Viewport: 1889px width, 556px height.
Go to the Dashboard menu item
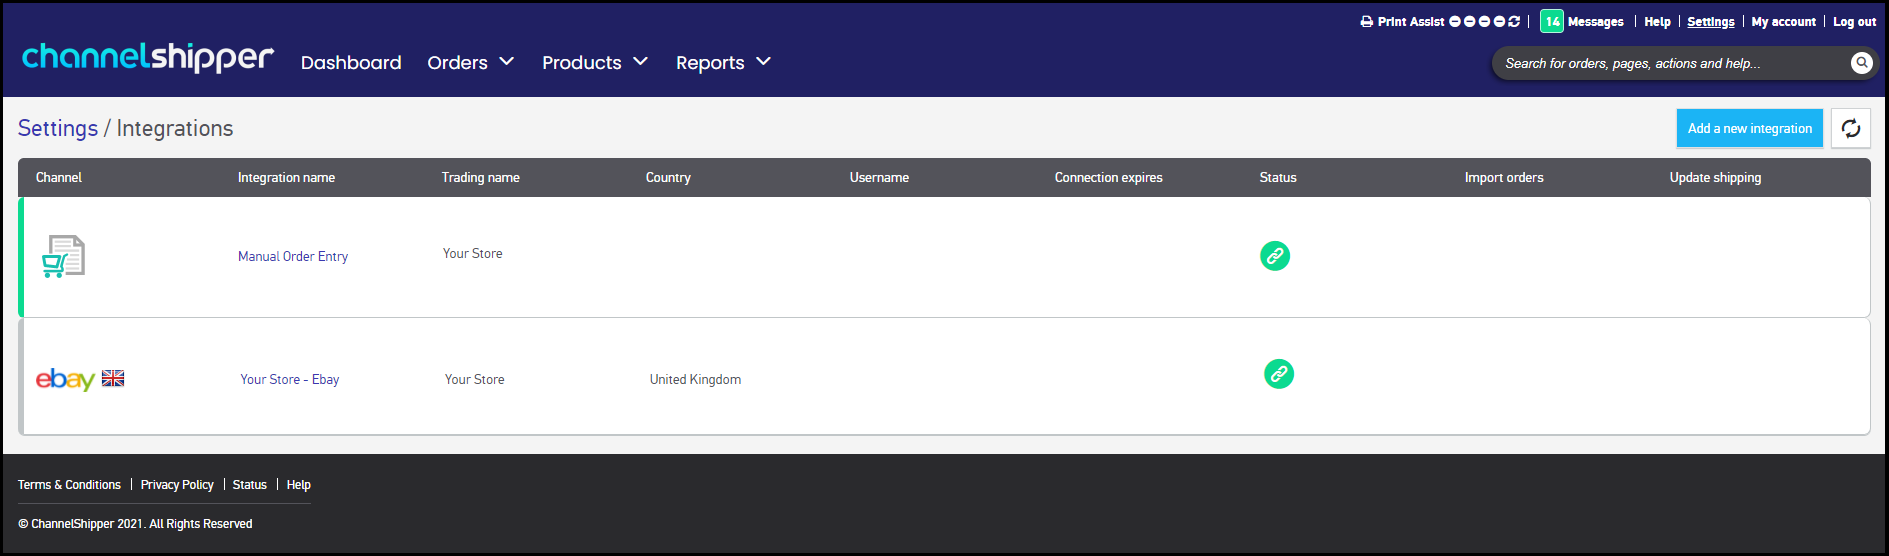(351, 62)
